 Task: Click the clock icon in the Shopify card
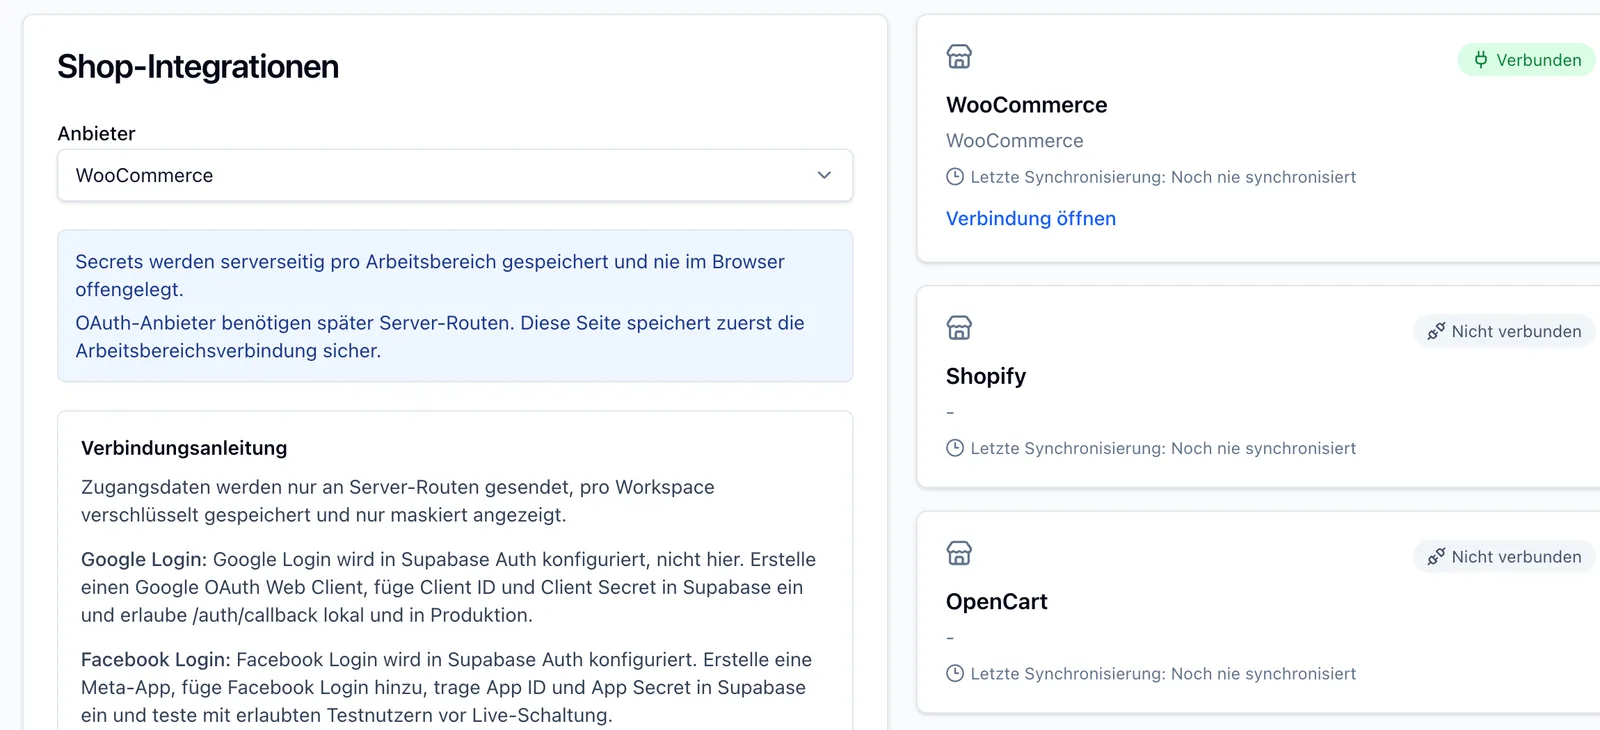(x=955, y=448)
